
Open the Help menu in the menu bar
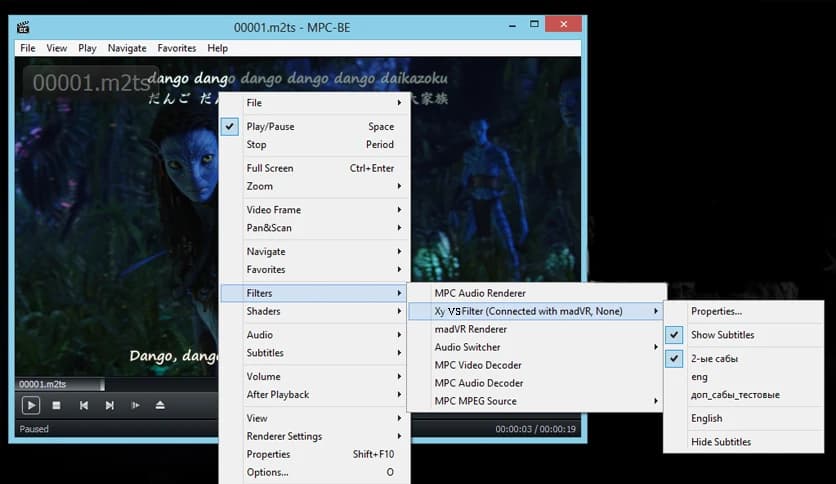click(218, 48)
